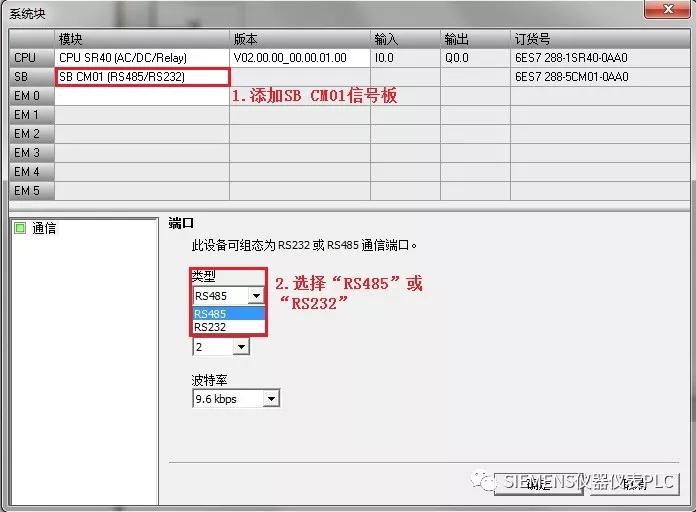Click the 订货号 column header
Screen dimensions: 696x512
click(600, 39)
